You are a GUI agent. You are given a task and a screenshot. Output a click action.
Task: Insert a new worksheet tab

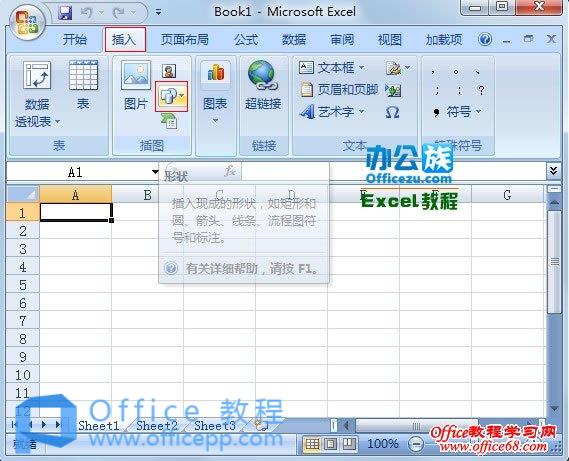261,425
